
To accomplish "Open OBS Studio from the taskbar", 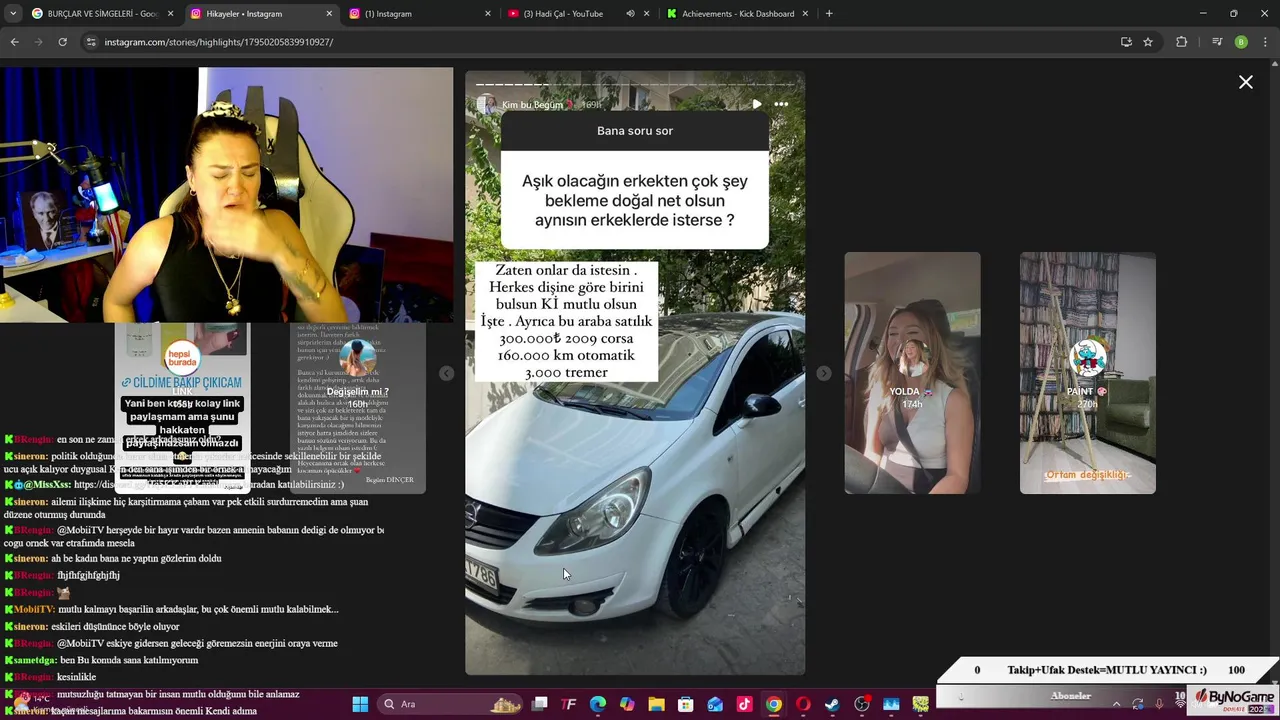I will (862, 704).
